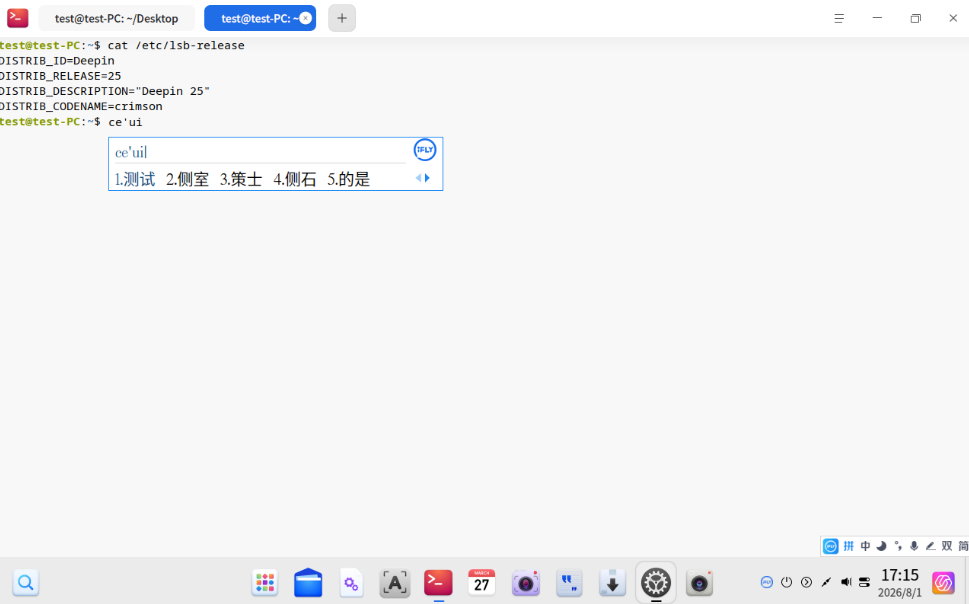Choose candidate 5 的是
Image resolution: width=969 pixels, height=604 pixels.
pyautogui.click(x=349, y=179)
